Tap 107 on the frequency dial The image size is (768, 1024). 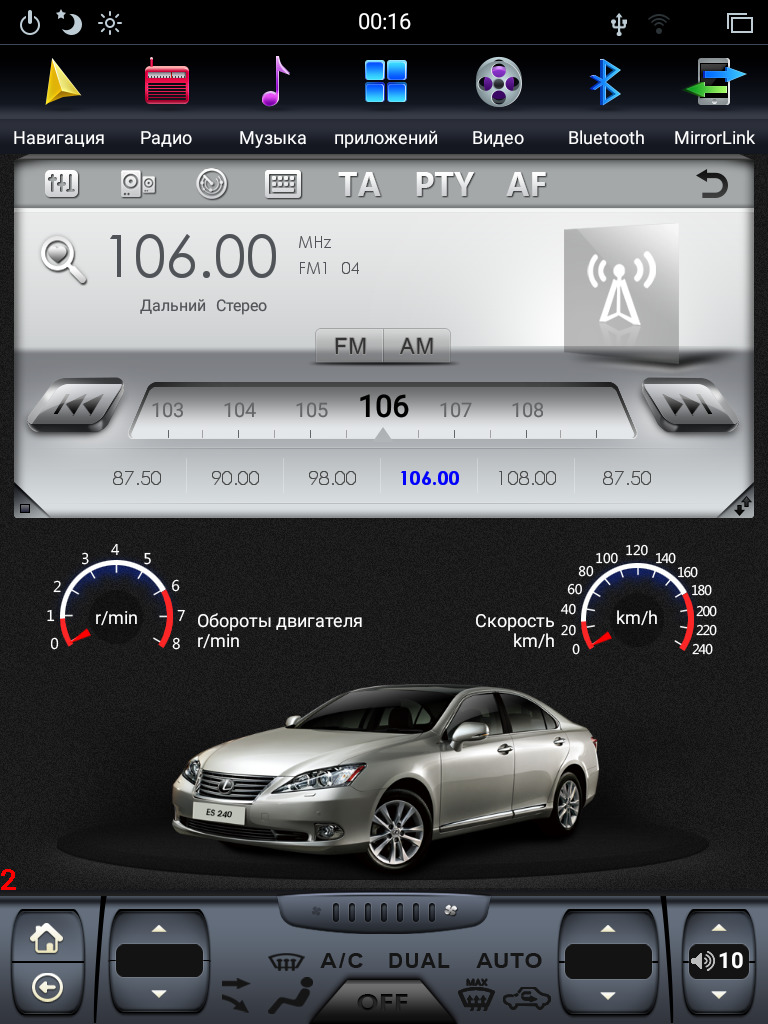[x=455, y=410]
